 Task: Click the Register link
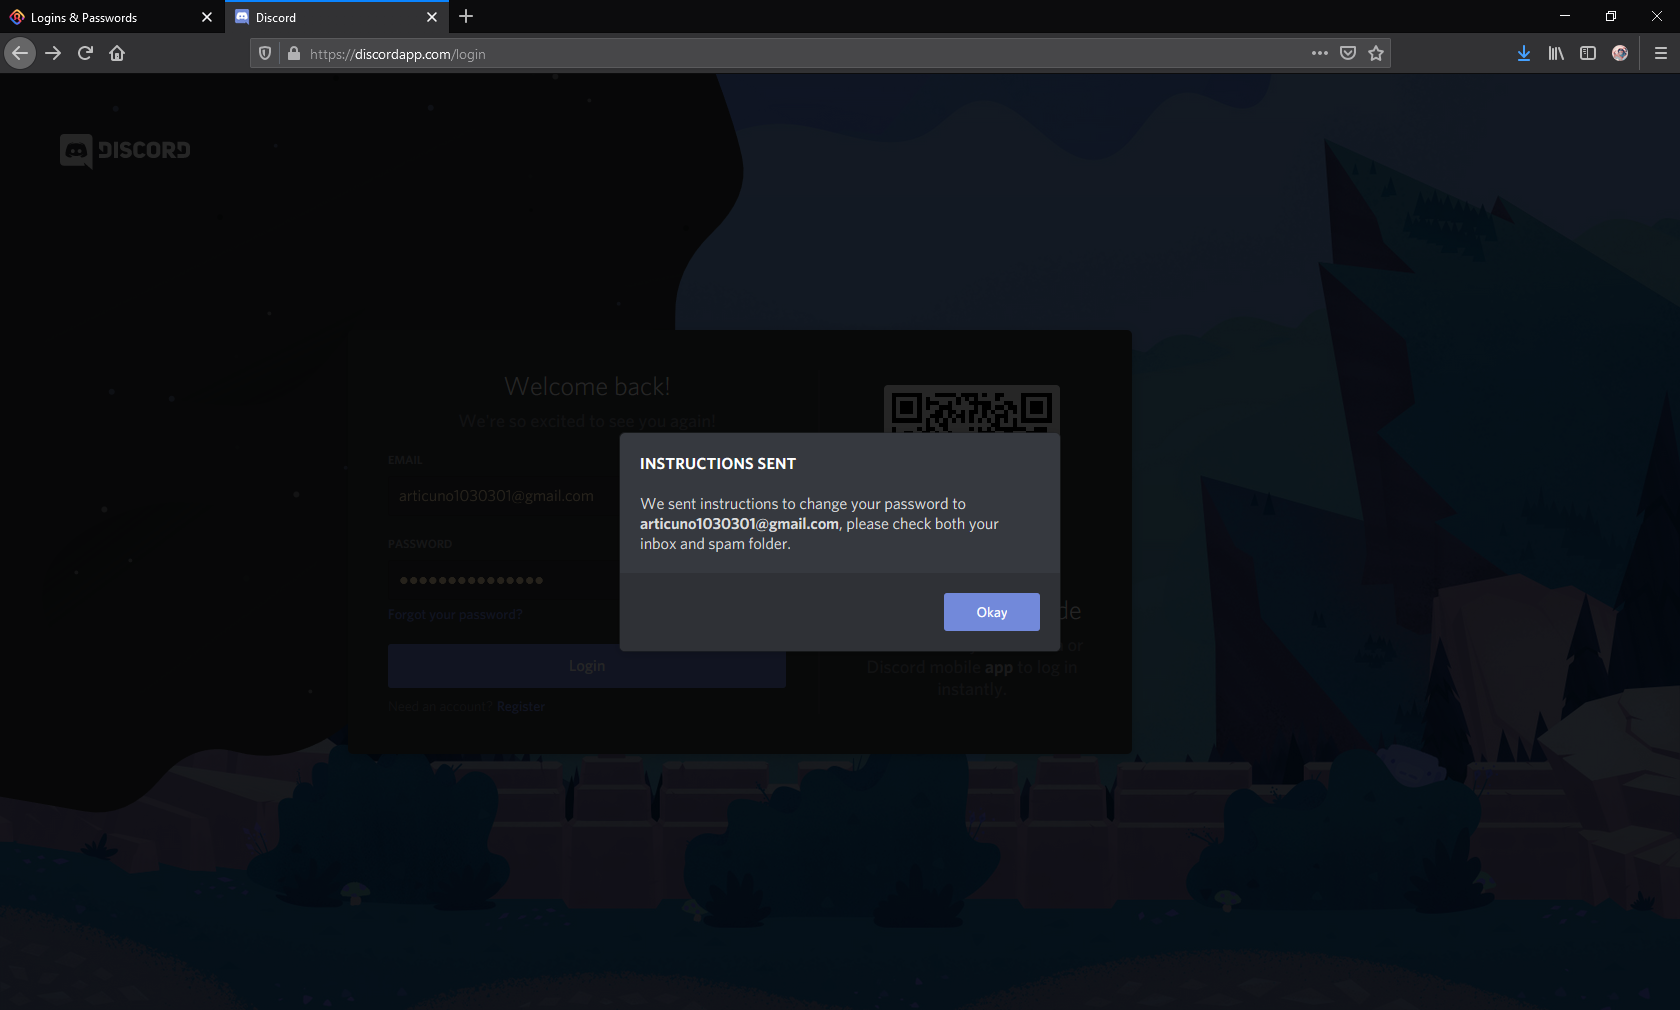[x=521, y=706]
